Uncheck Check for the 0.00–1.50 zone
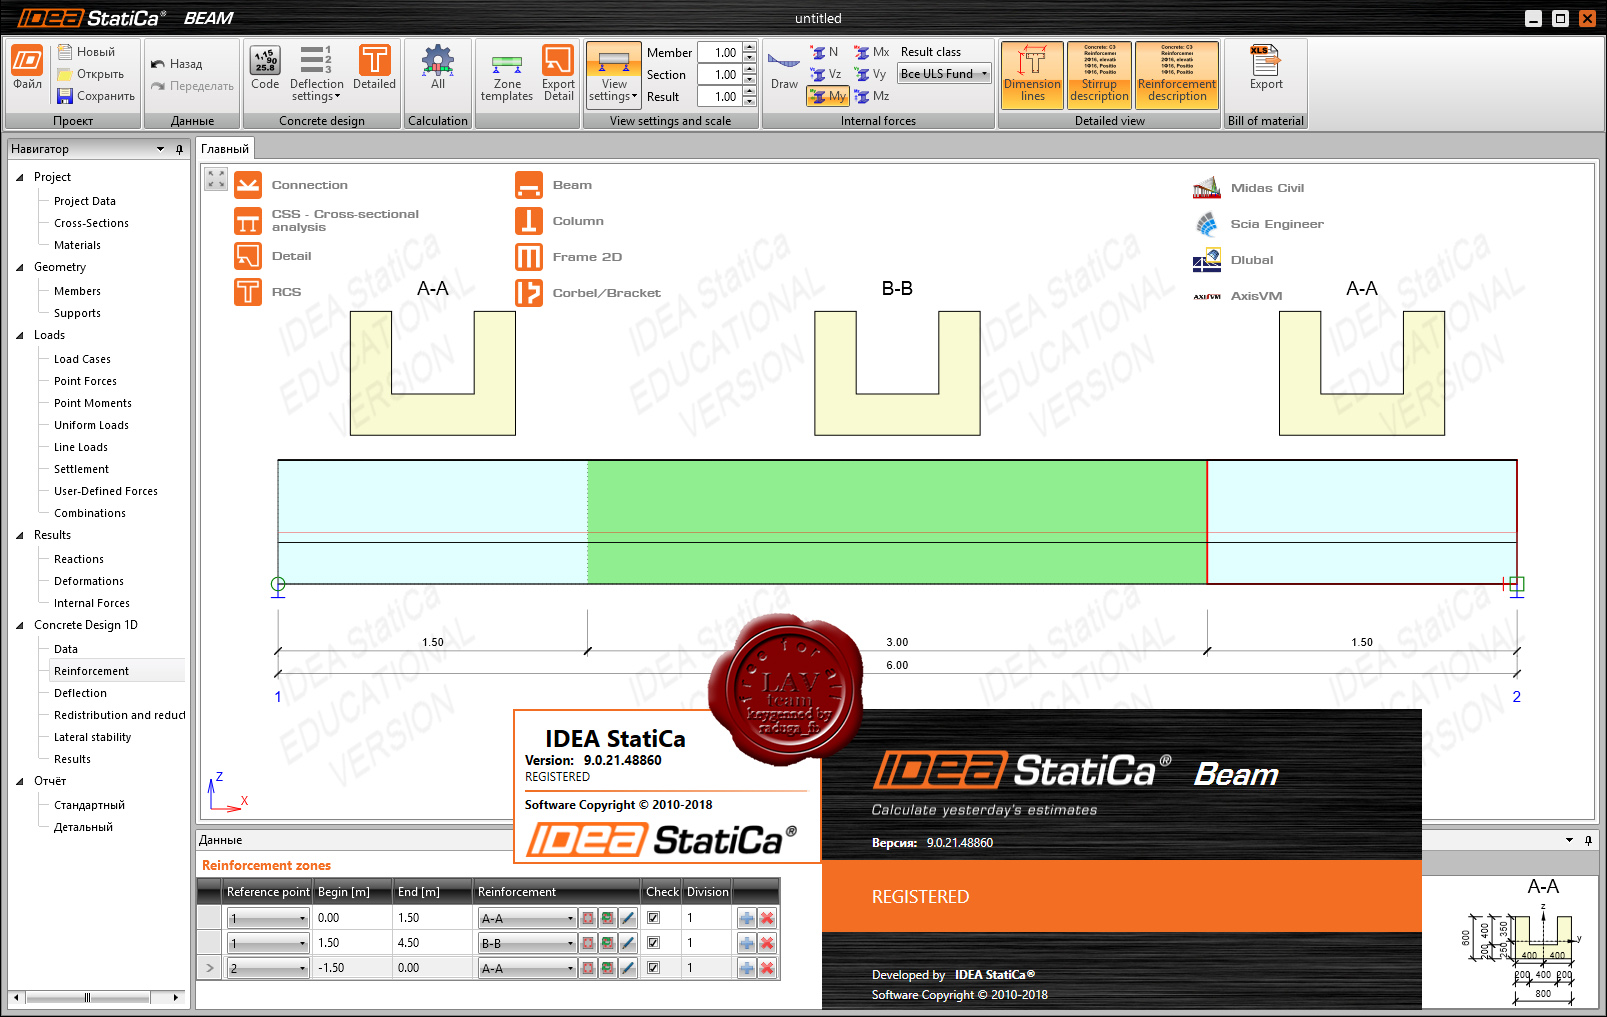1607x1017 pixels. 653,918
